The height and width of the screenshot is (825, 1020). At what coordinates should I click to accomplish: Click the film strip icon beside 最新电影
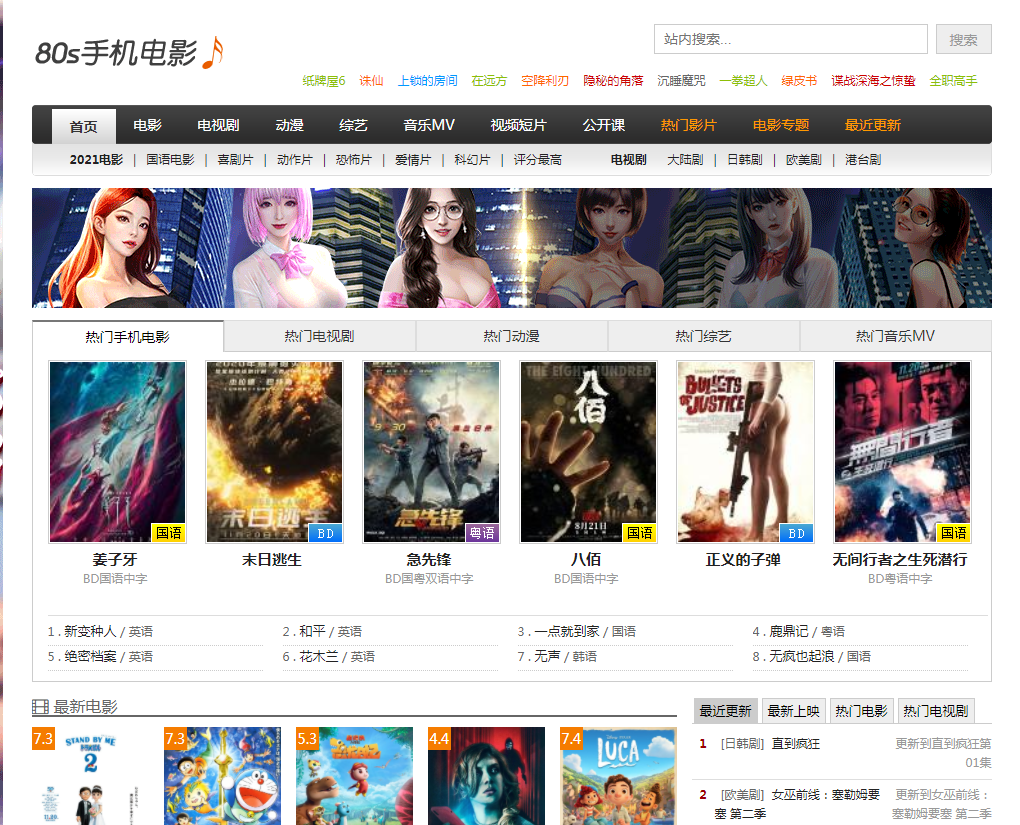click(x=40, y=707)
